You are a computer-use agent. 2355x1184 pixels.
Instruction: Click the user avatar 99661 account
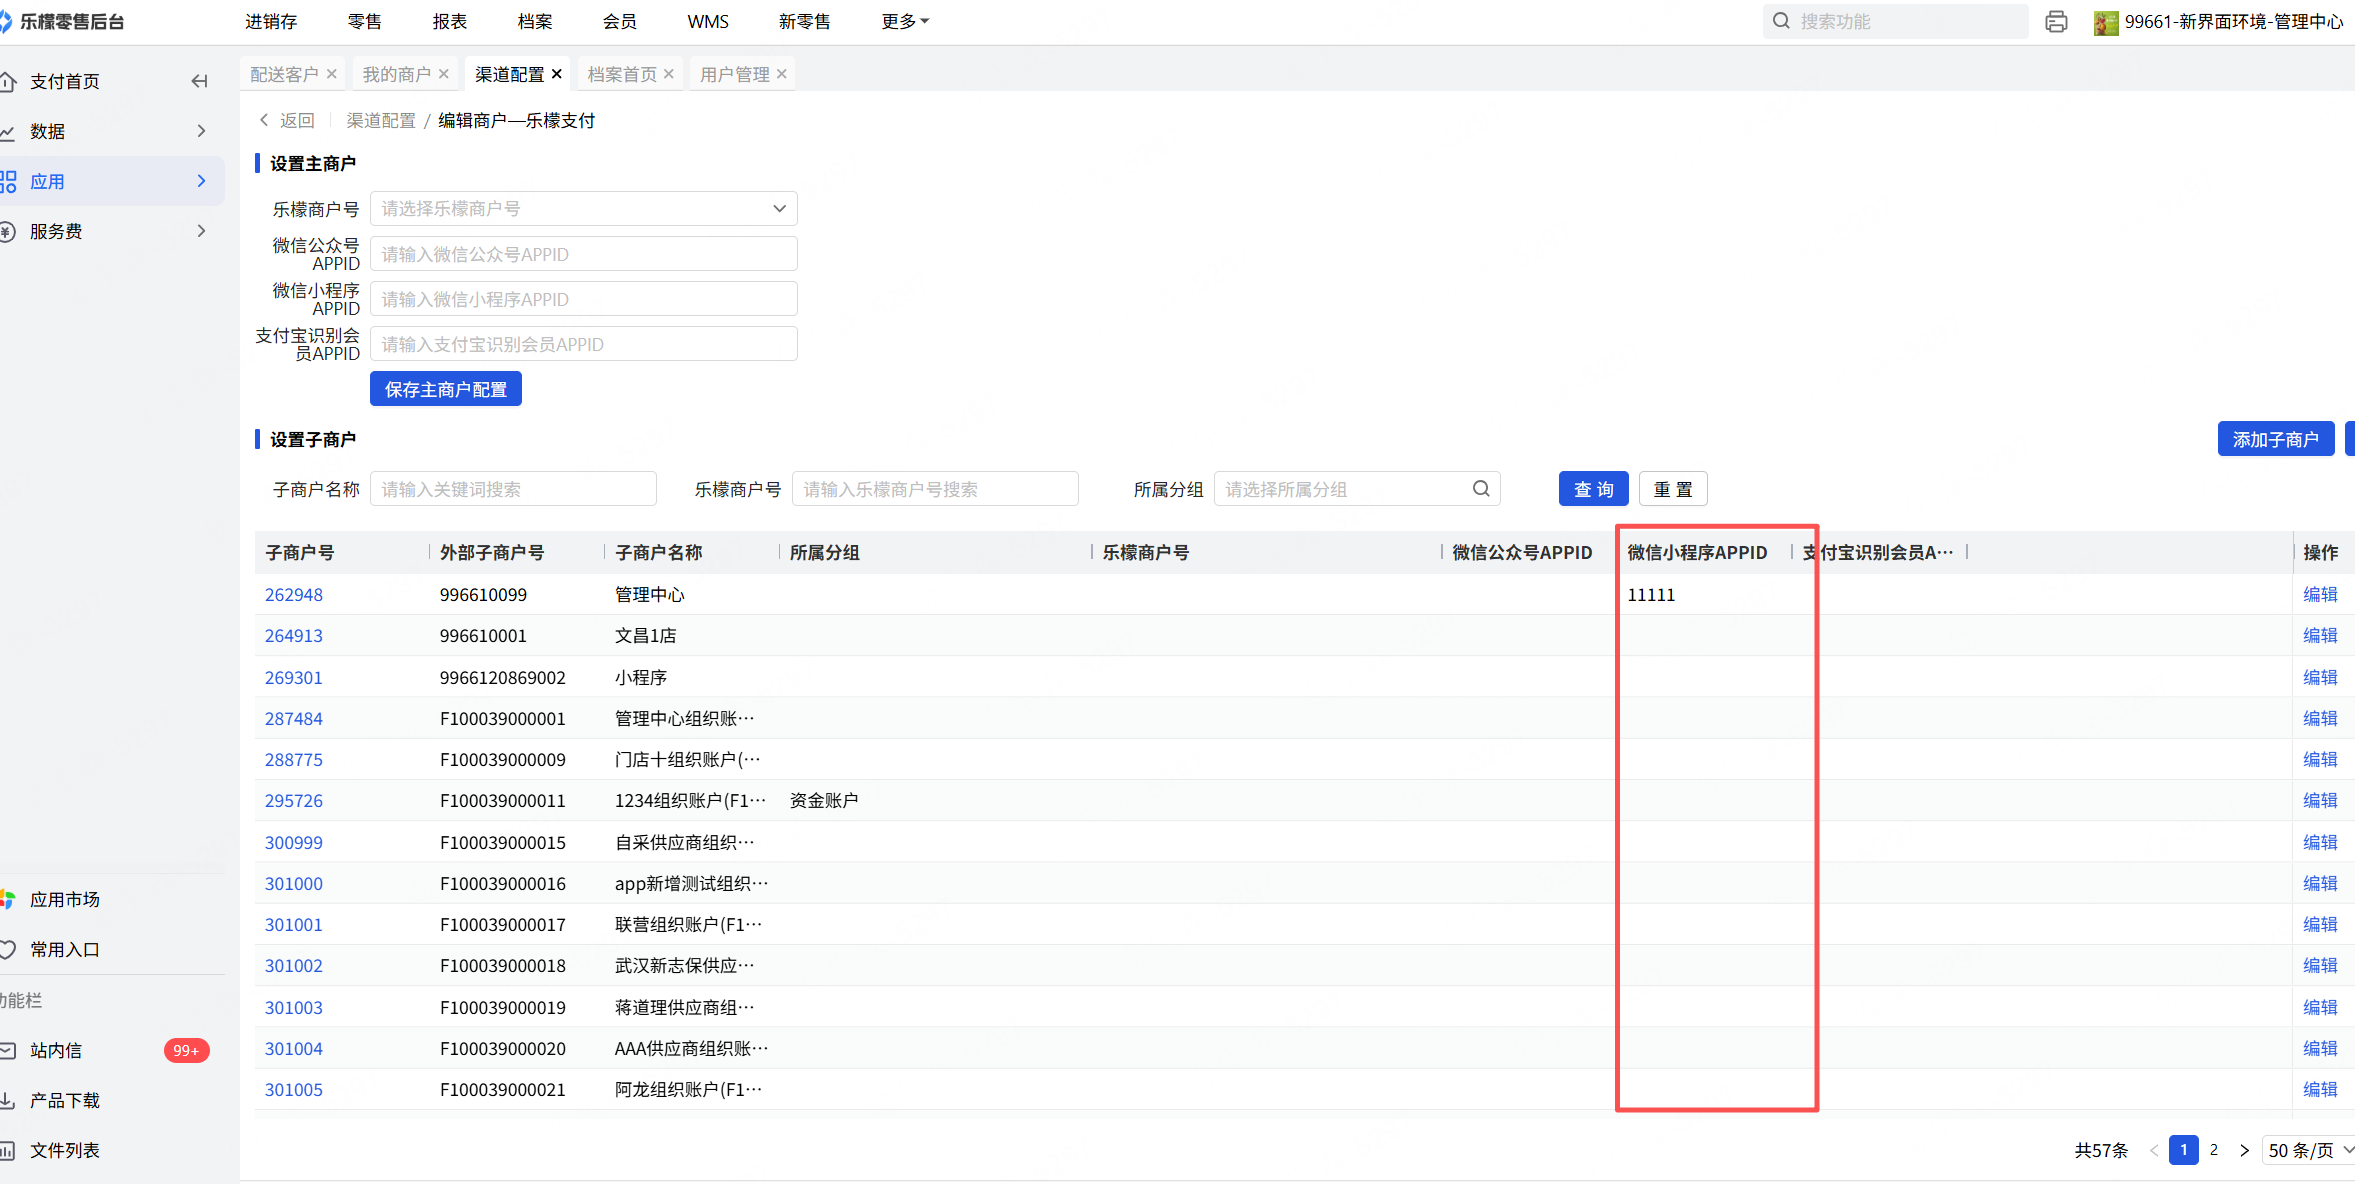pyautogui.click(x=2106, y=22)
